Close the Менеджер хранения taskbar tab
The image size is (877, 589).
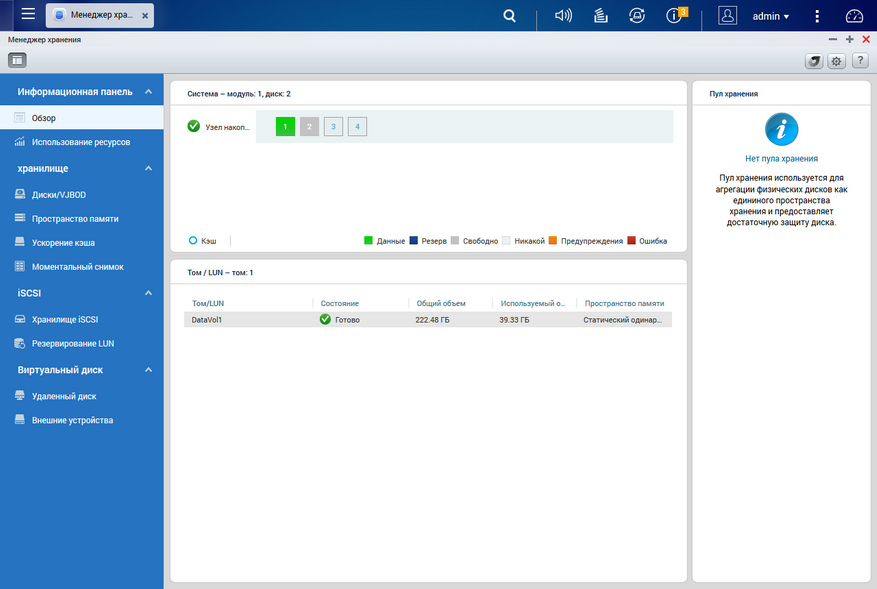[x=145, y=16]
